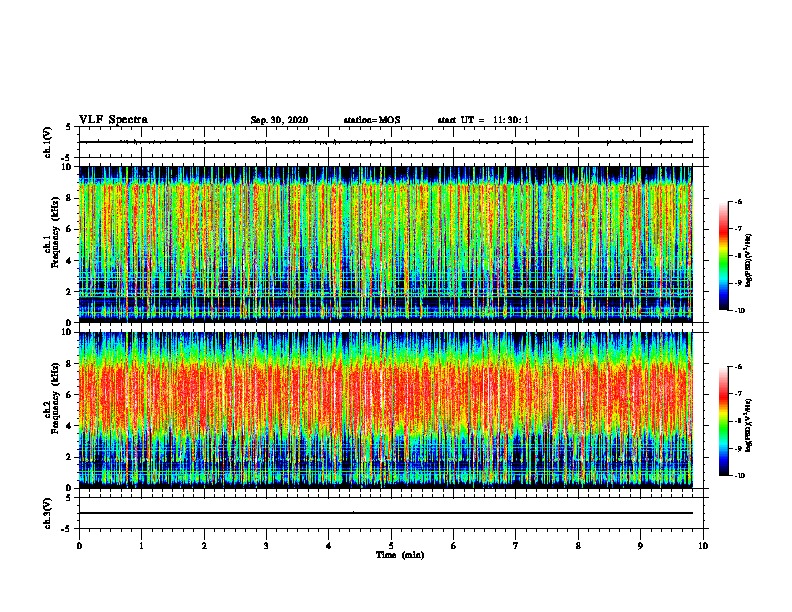
Task: Click the 'Time (min)' axis label
Action: tap(400, 555)
